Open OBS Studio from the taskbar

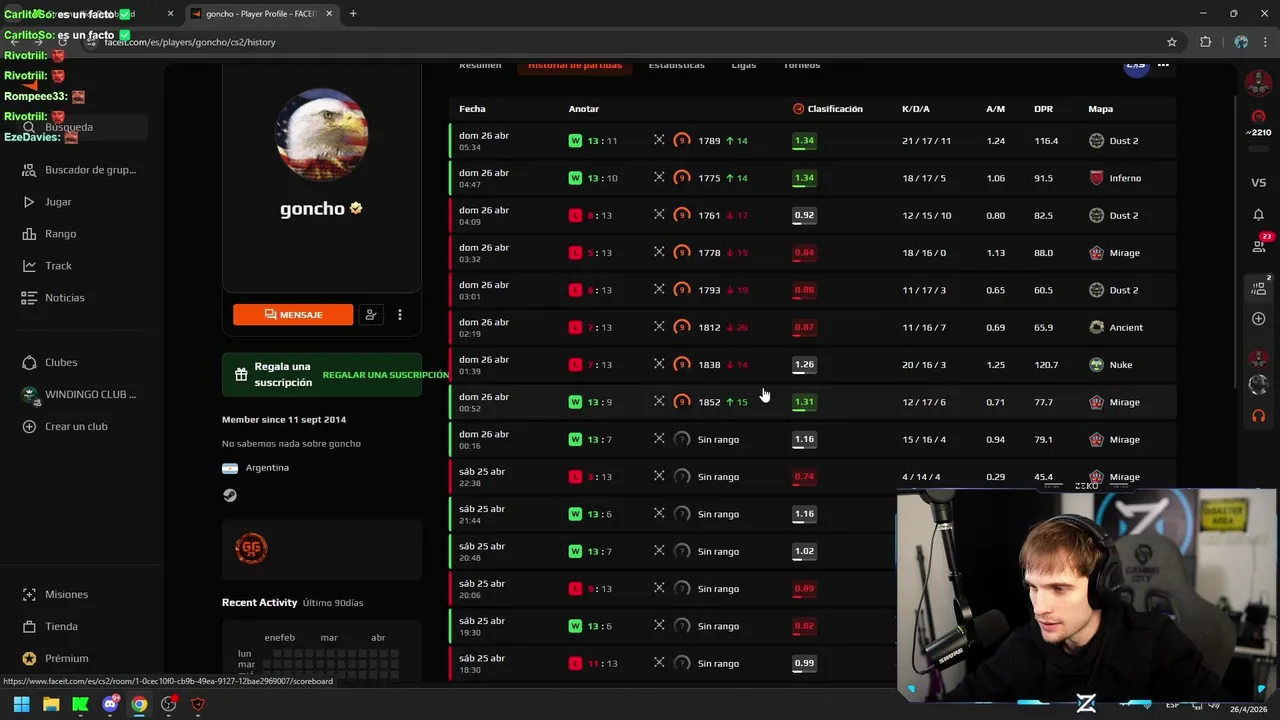[x=169, y=704]
